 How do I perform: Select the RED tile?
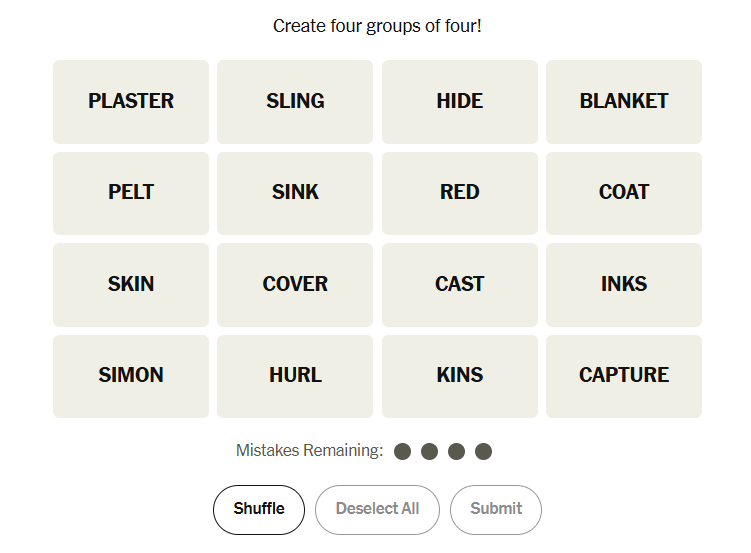click(459, 192)
